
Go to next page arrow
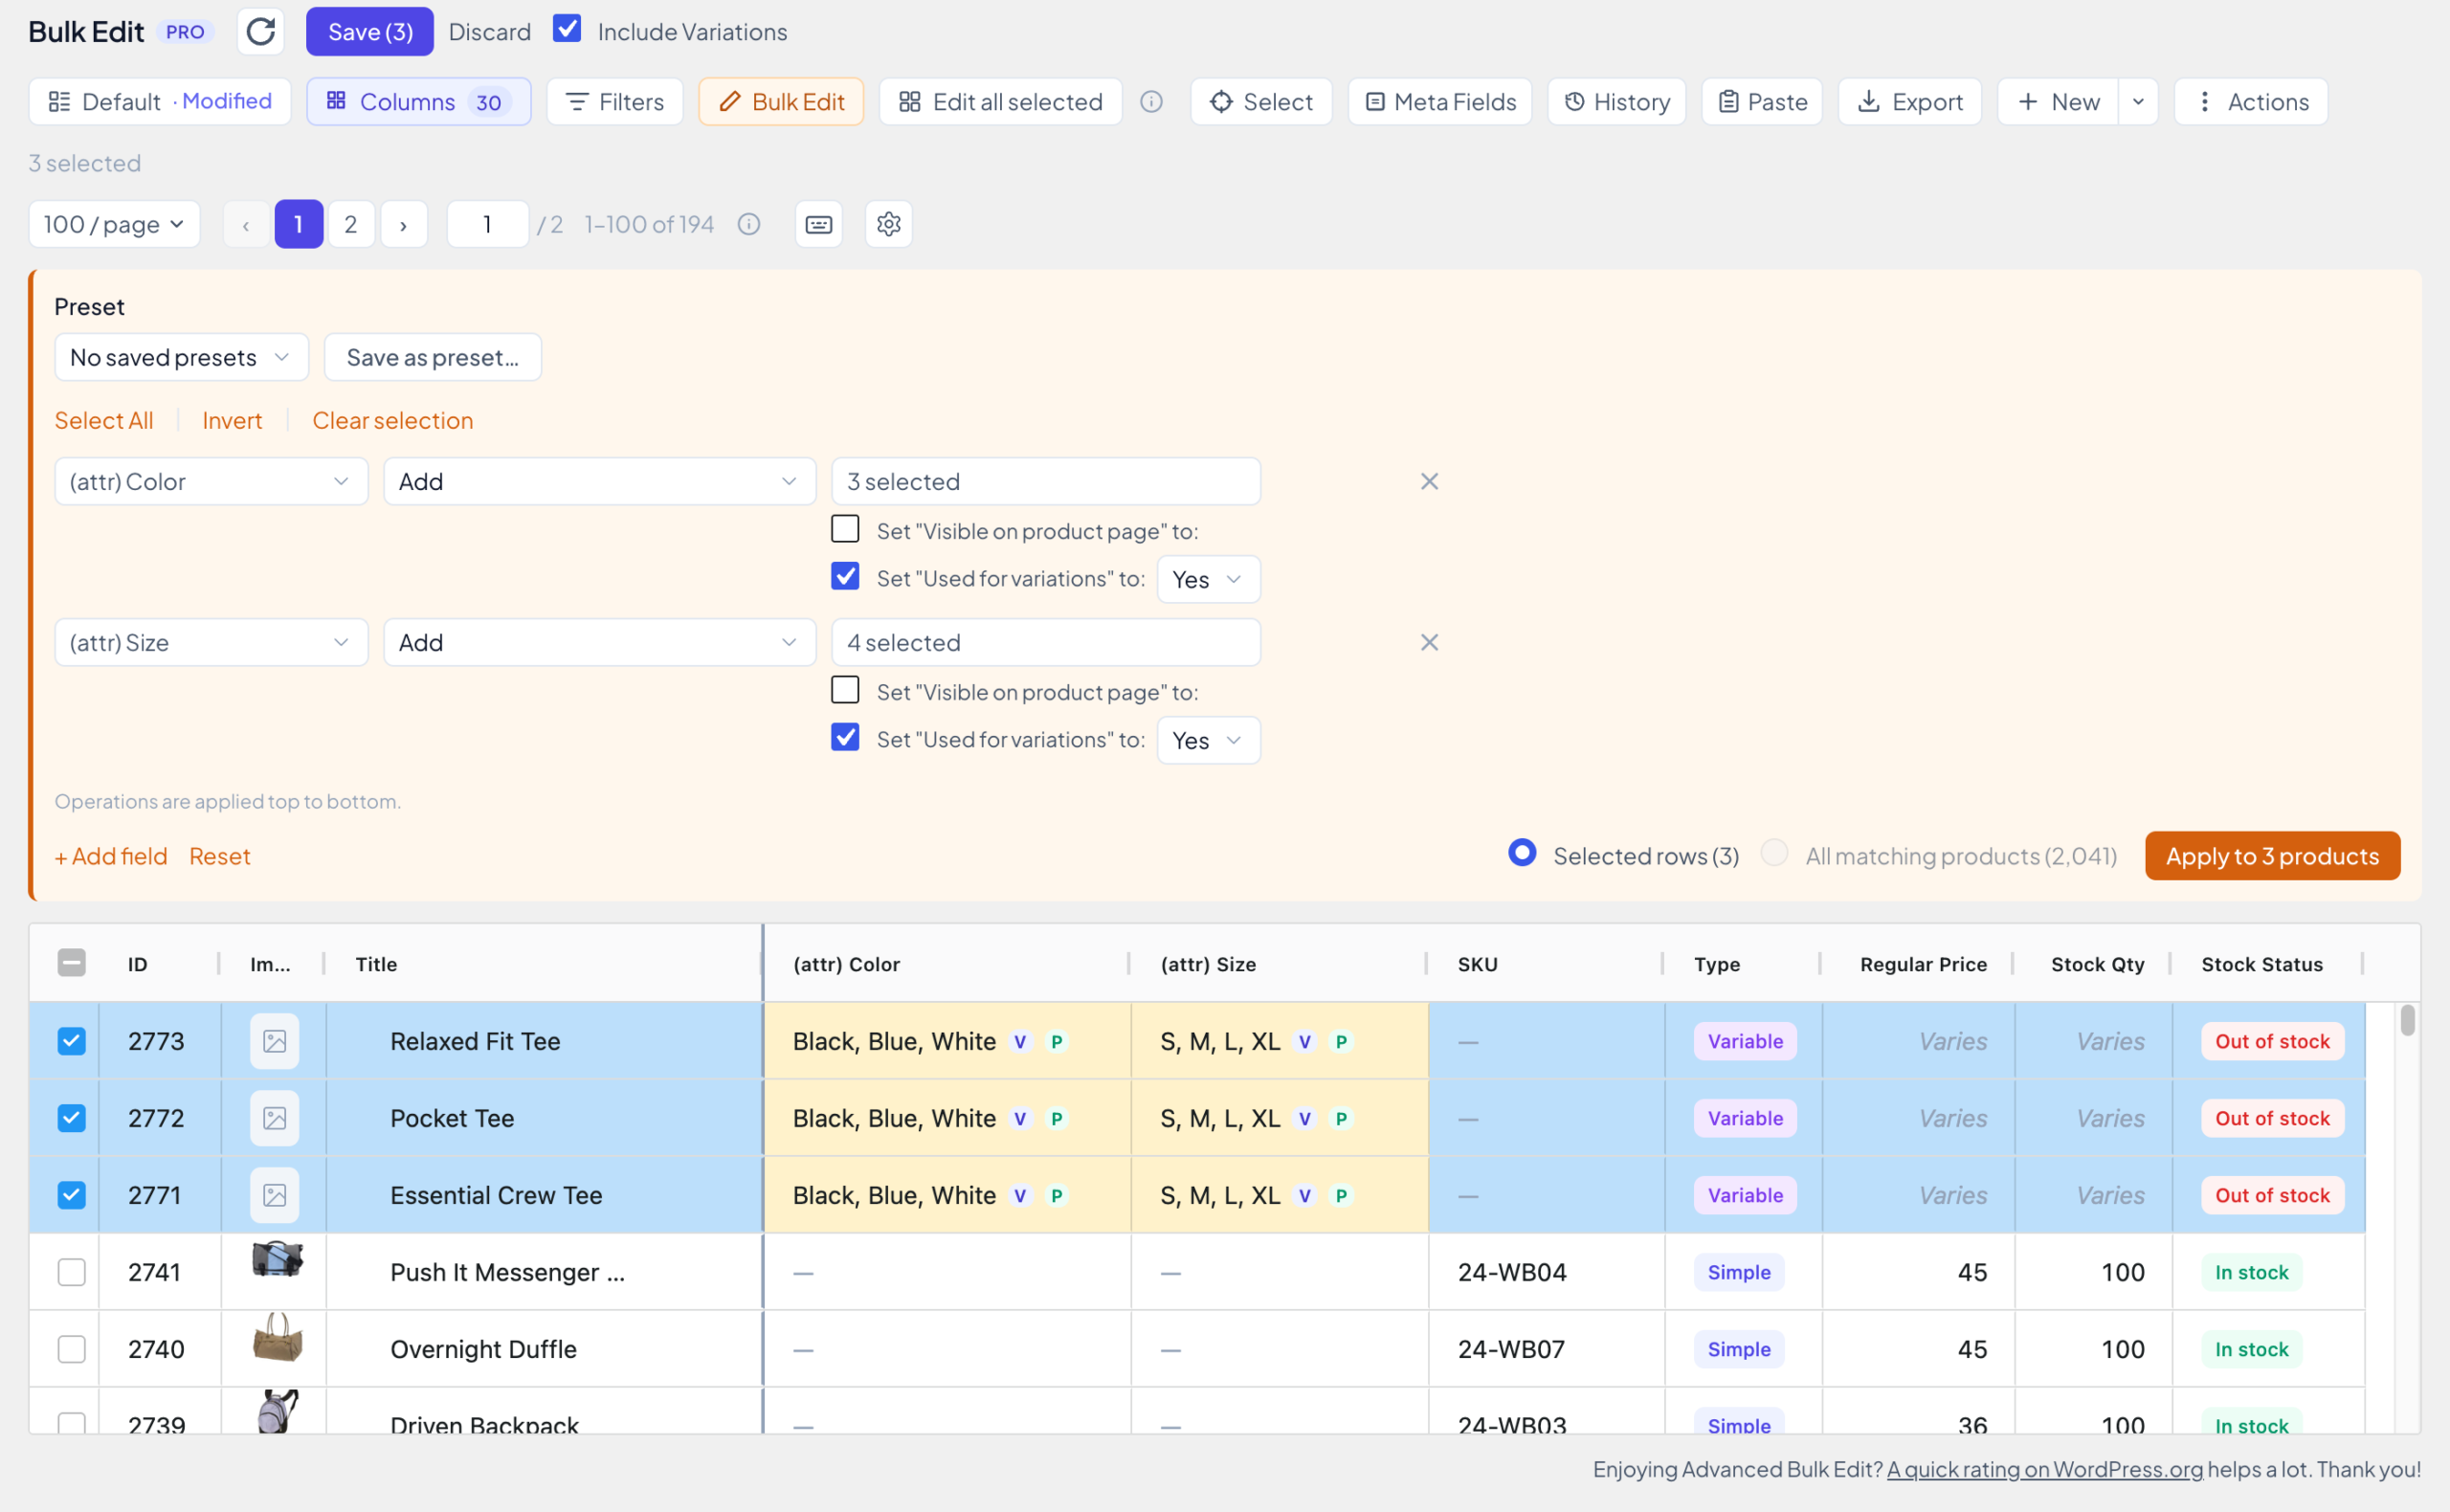[404, 224]
